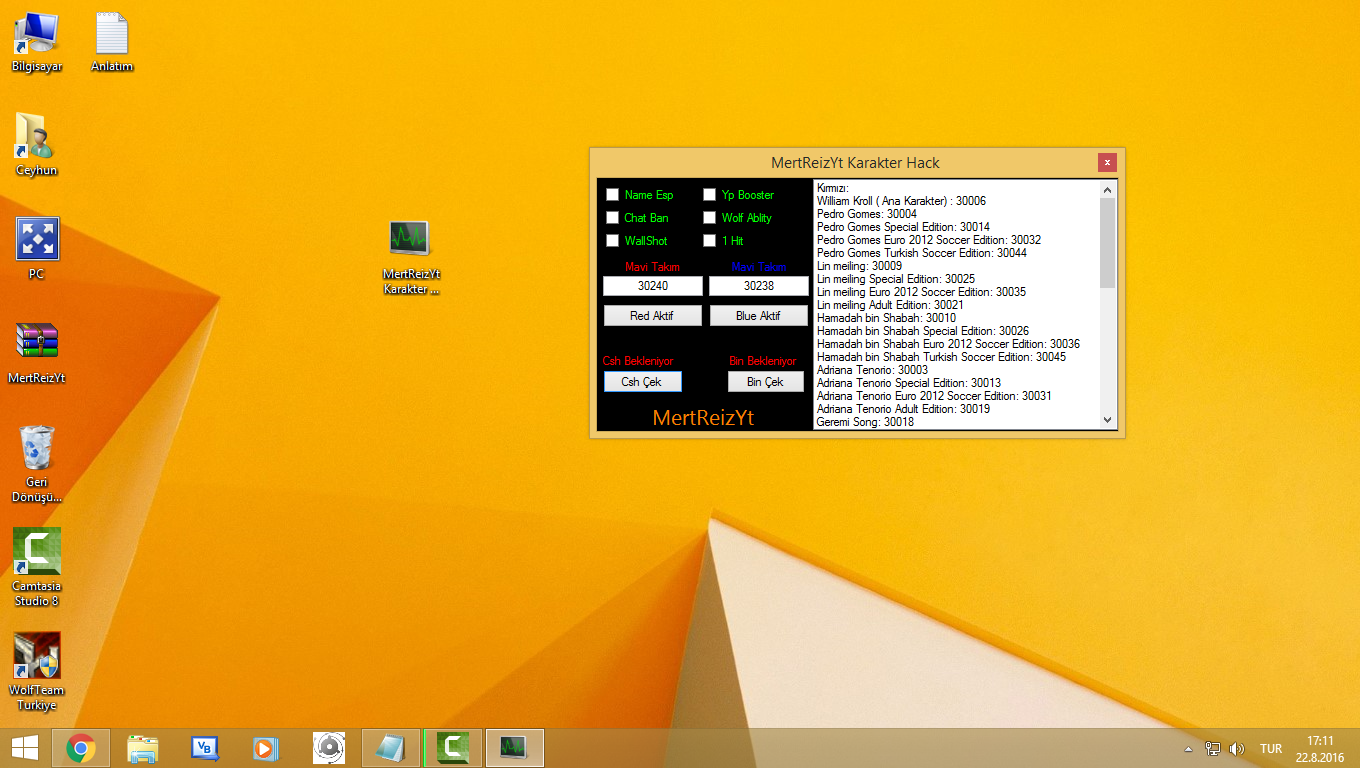Click 'Adriana Tenorio Adult Edition: 30019'
Viewport: 1360px width, 768px height.
[x=904, y=409]
